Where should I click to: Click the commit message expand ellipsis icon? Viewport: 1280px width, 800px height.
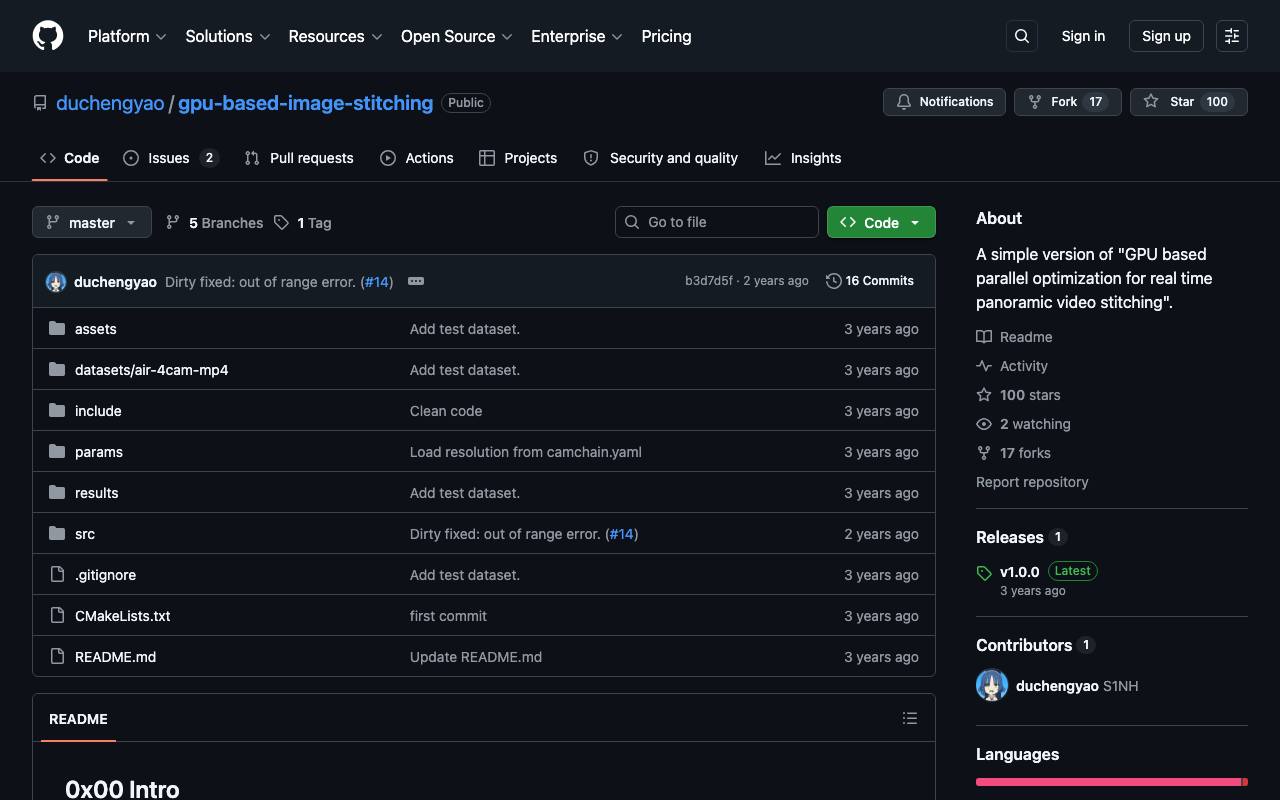(x=416, y=281)
